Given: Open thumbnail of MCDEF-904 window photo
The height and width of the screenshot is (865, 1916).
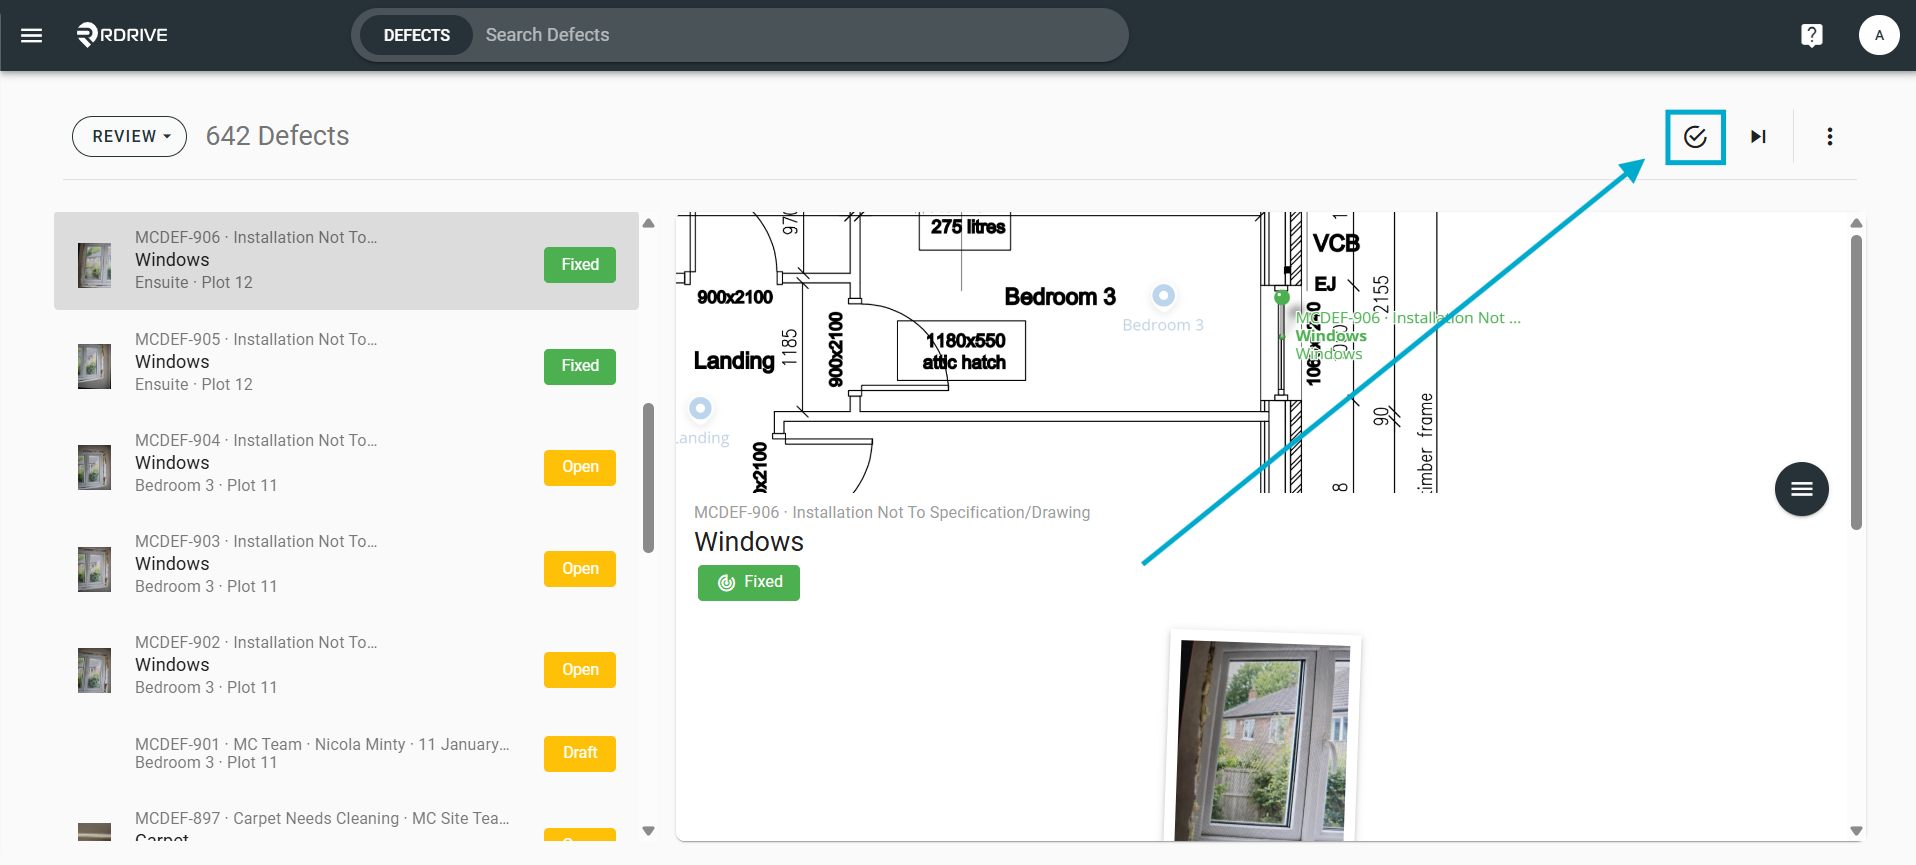Looking at the screenshot, I should click(x=95, y=467).
